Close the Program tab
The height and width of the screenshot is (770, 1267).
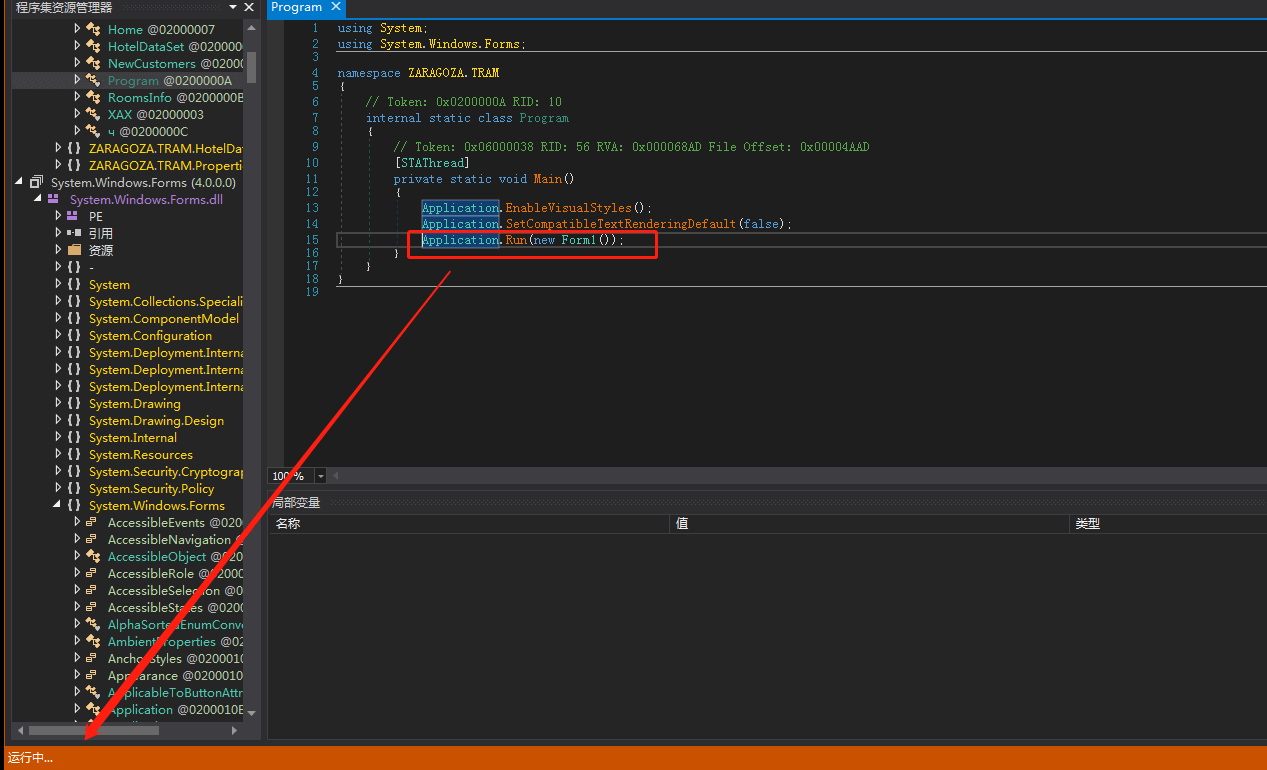tap(336, 7)
